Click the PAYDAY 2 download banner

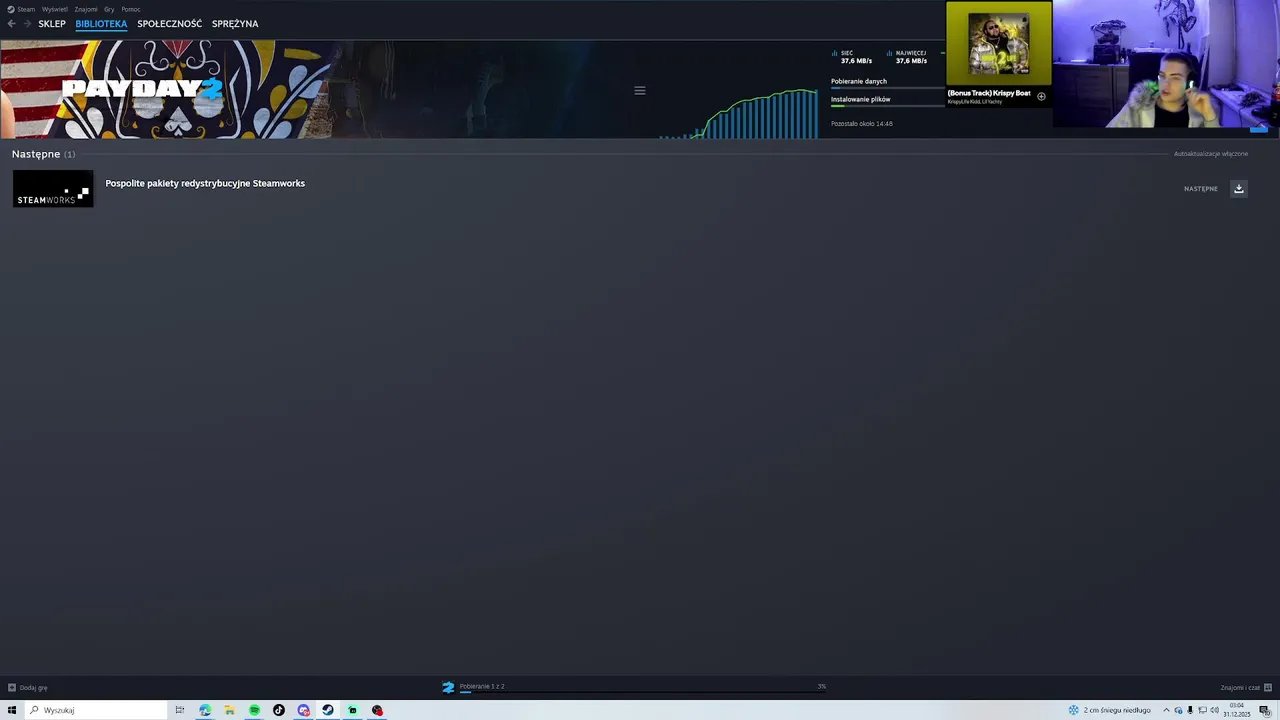[x=165, y=89]
